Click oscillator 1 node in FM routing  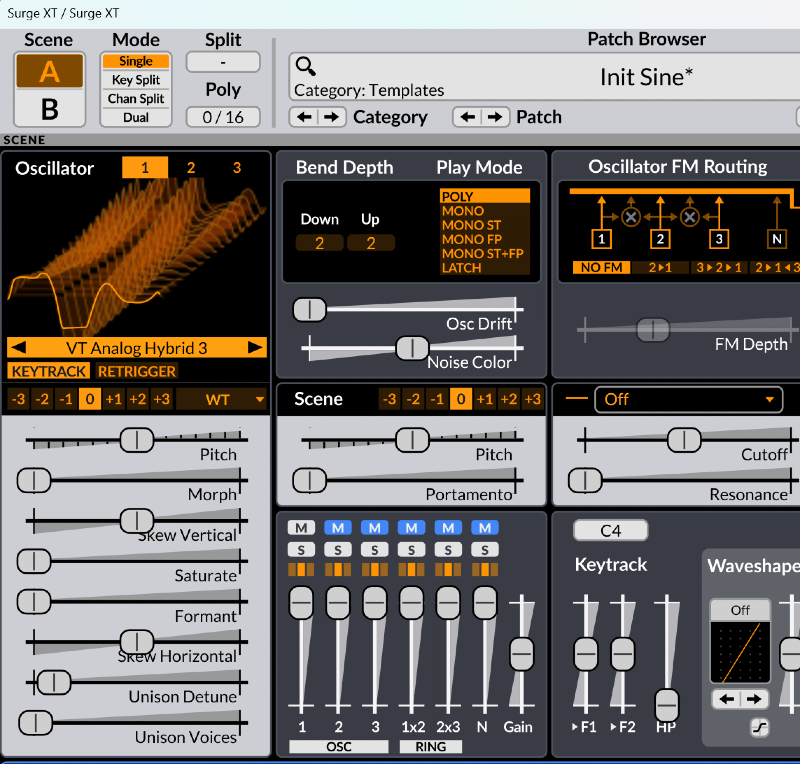[x=602, y=239]
